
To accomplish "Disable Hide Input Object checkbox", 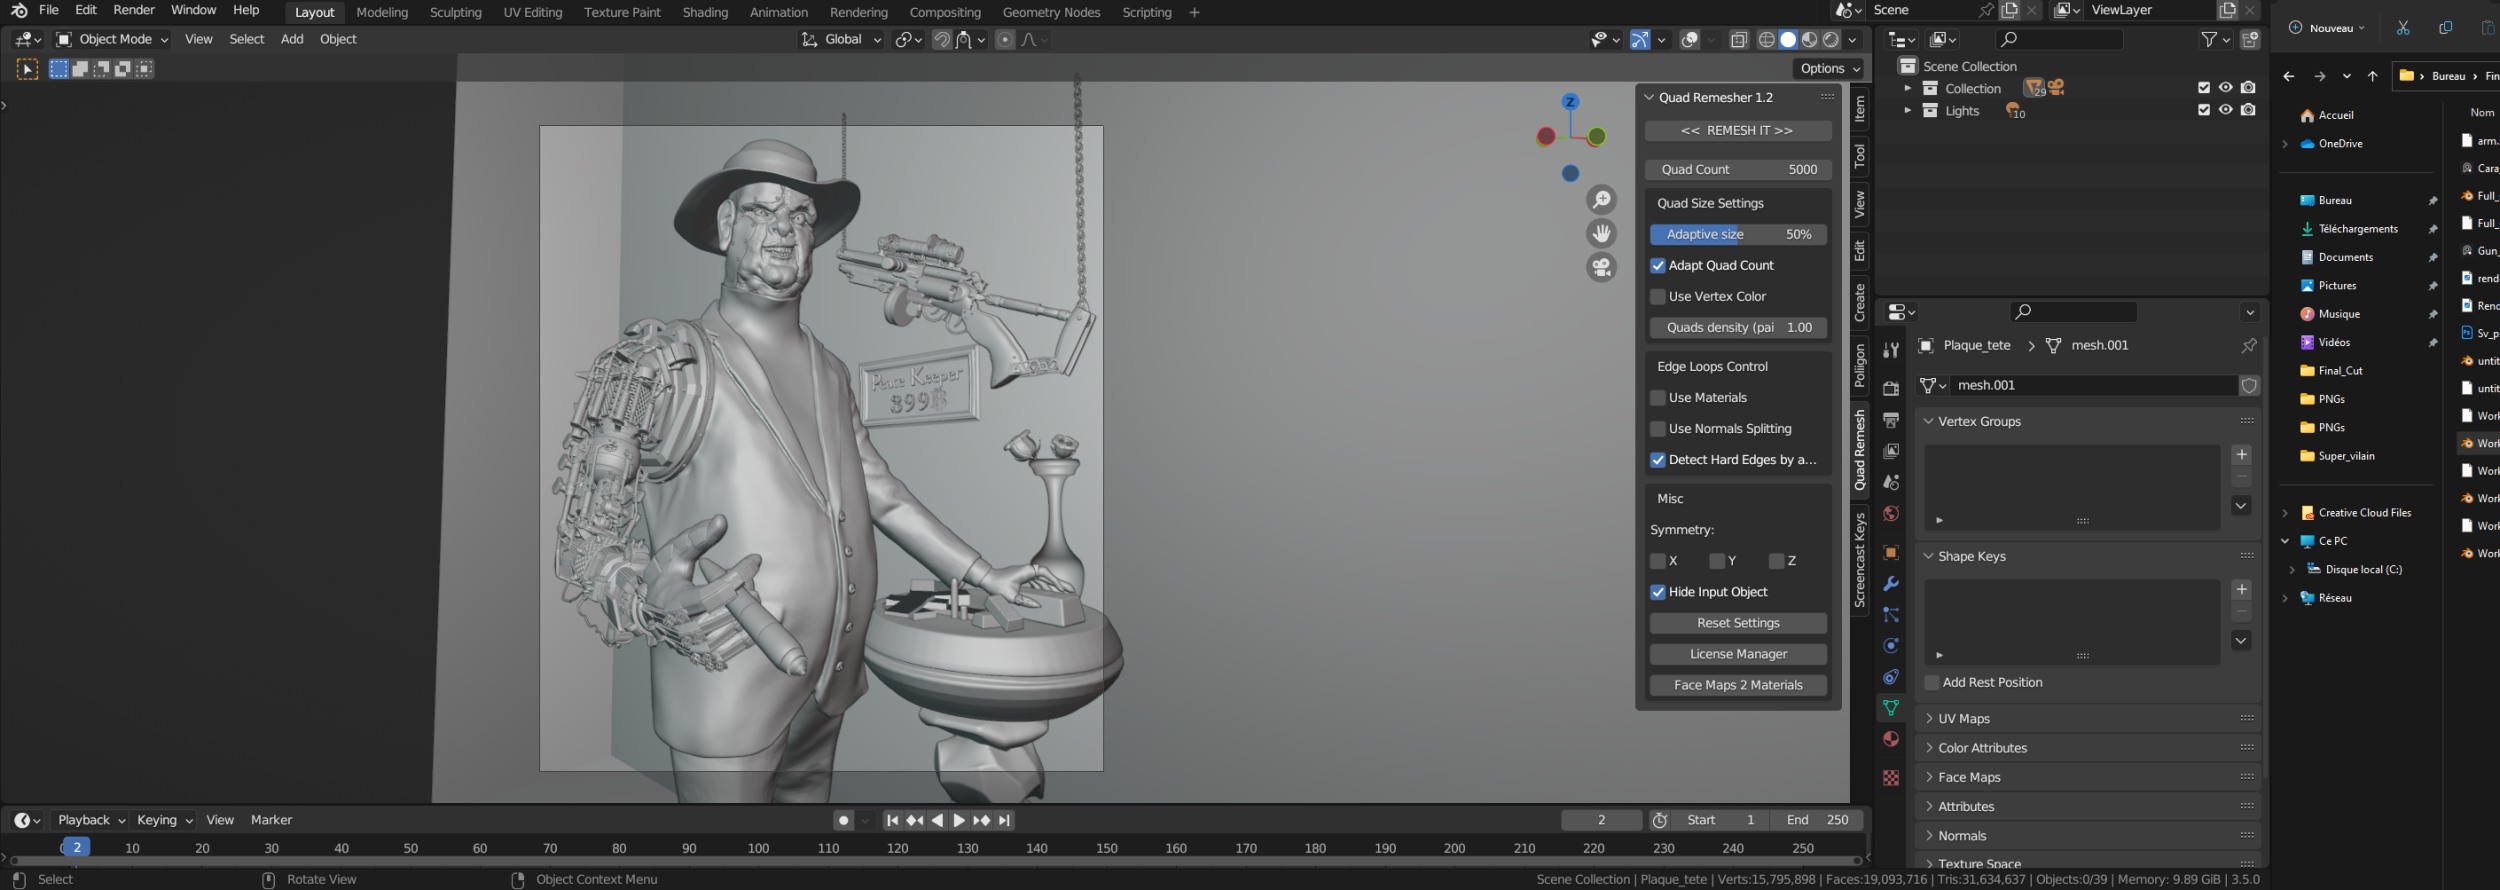I will (1658, 592).
